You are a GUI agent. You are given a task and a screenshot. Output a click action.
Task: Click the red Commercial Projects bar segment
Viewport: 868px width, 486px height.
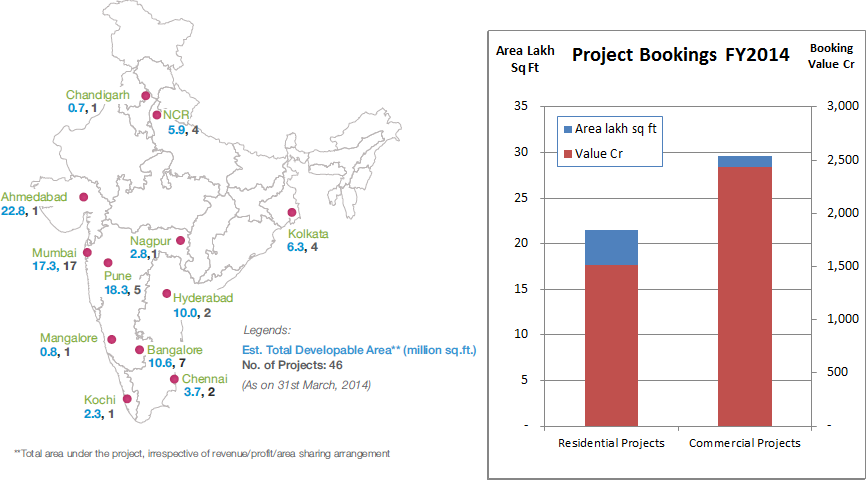pyautogui.click(x=745, y=296)
